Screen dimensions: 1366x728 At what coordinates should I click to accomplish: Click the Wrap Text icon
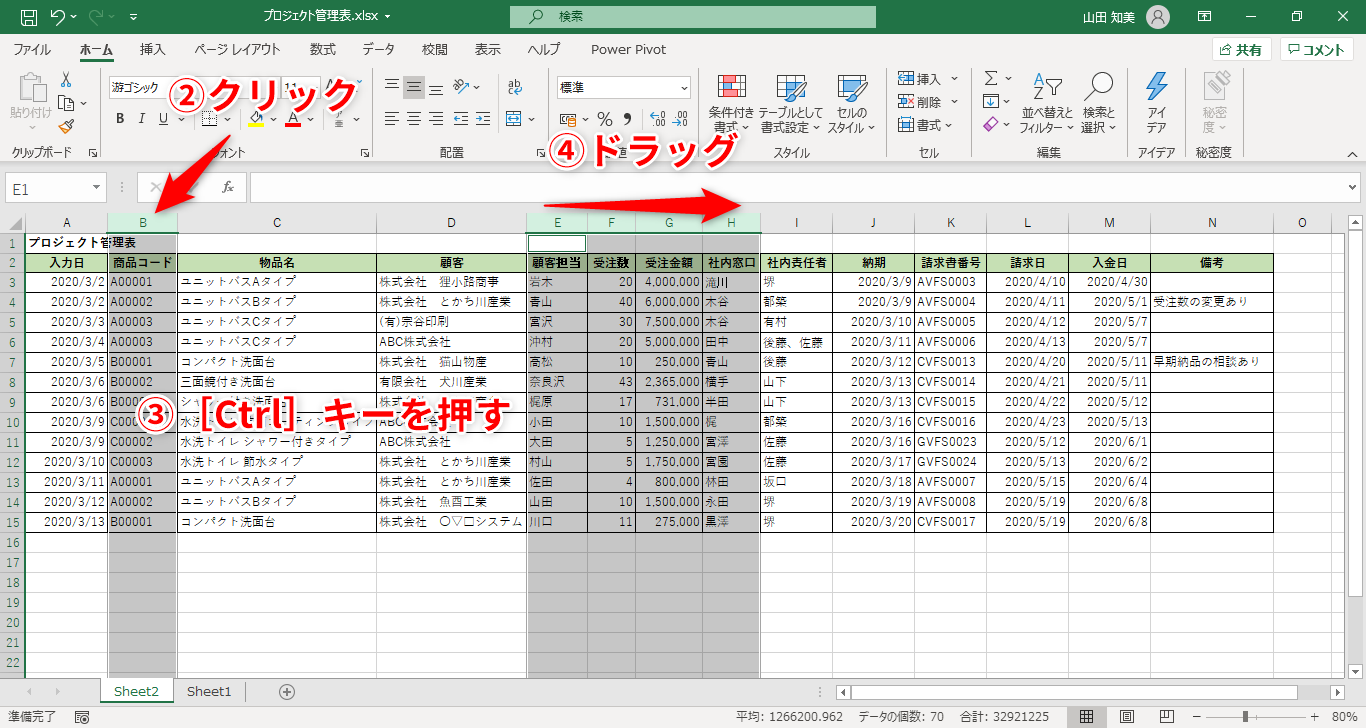click(x=514, y=87)
